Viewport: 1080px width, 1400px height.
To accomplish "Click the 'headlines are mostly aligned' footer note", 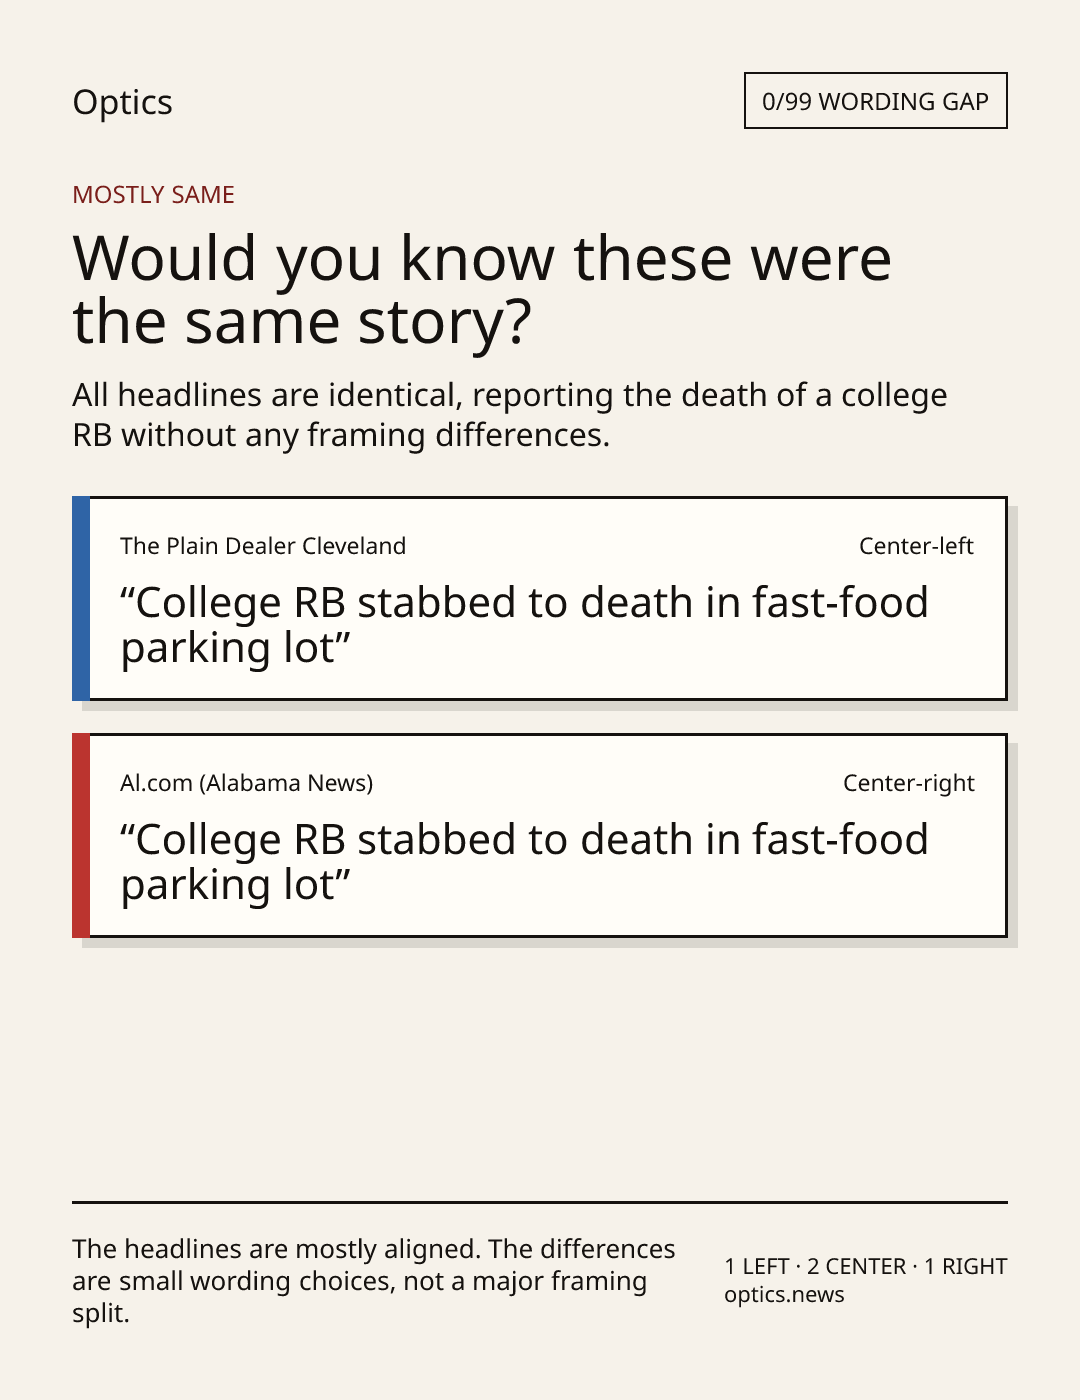I will point(374,1281).
